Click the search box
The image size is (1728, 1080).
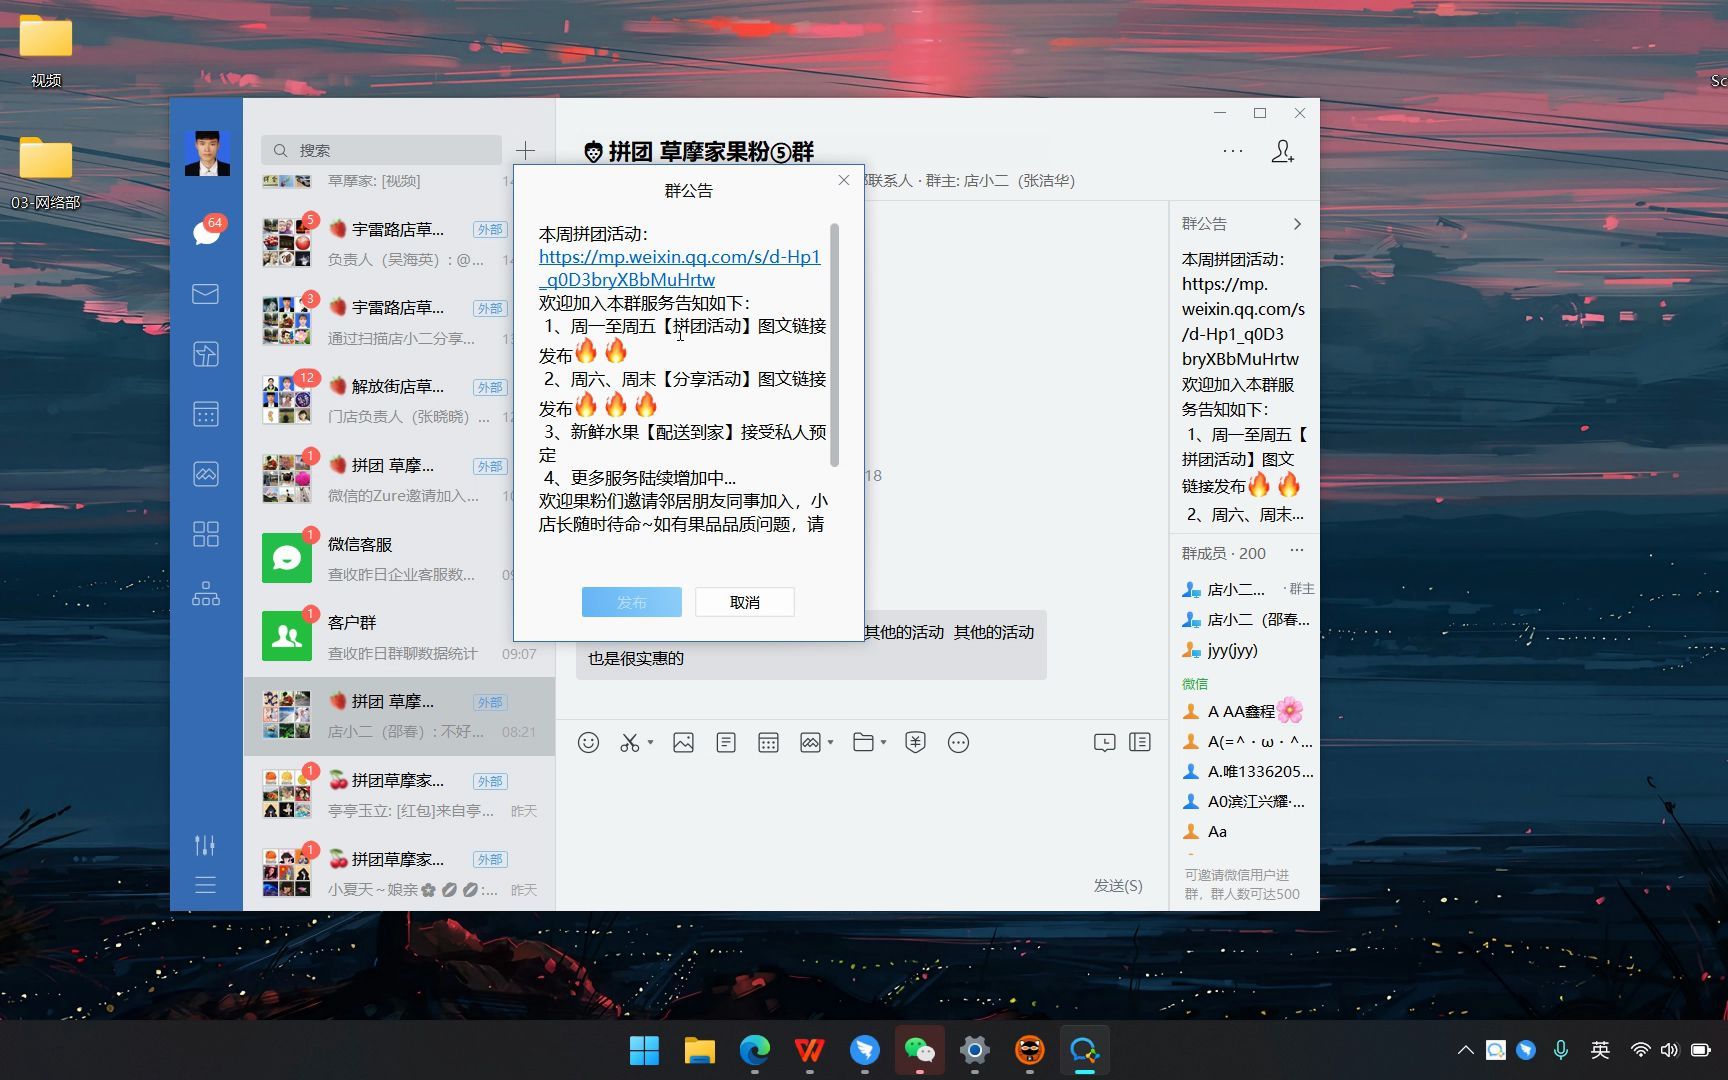point(381,150)
